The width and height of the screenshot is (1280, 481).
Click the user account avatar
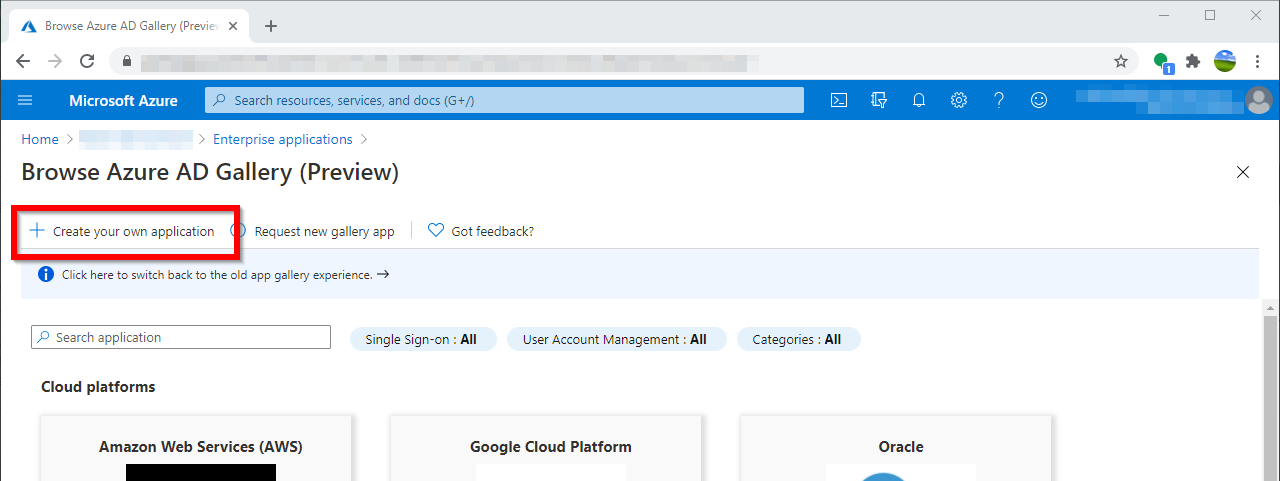tap(1258, 100)
